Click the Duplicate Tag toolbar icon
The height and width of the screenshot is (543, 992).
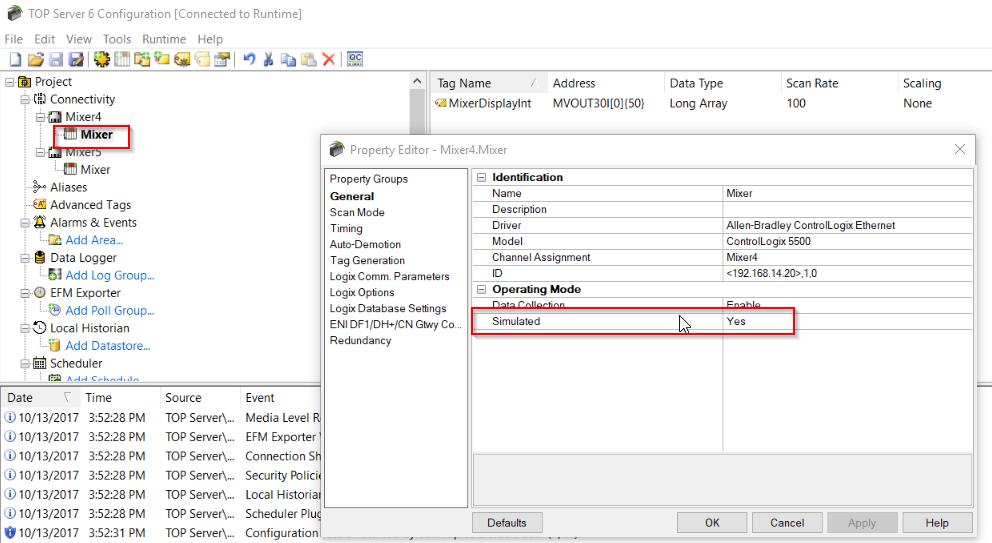click(x=202, y=59)
